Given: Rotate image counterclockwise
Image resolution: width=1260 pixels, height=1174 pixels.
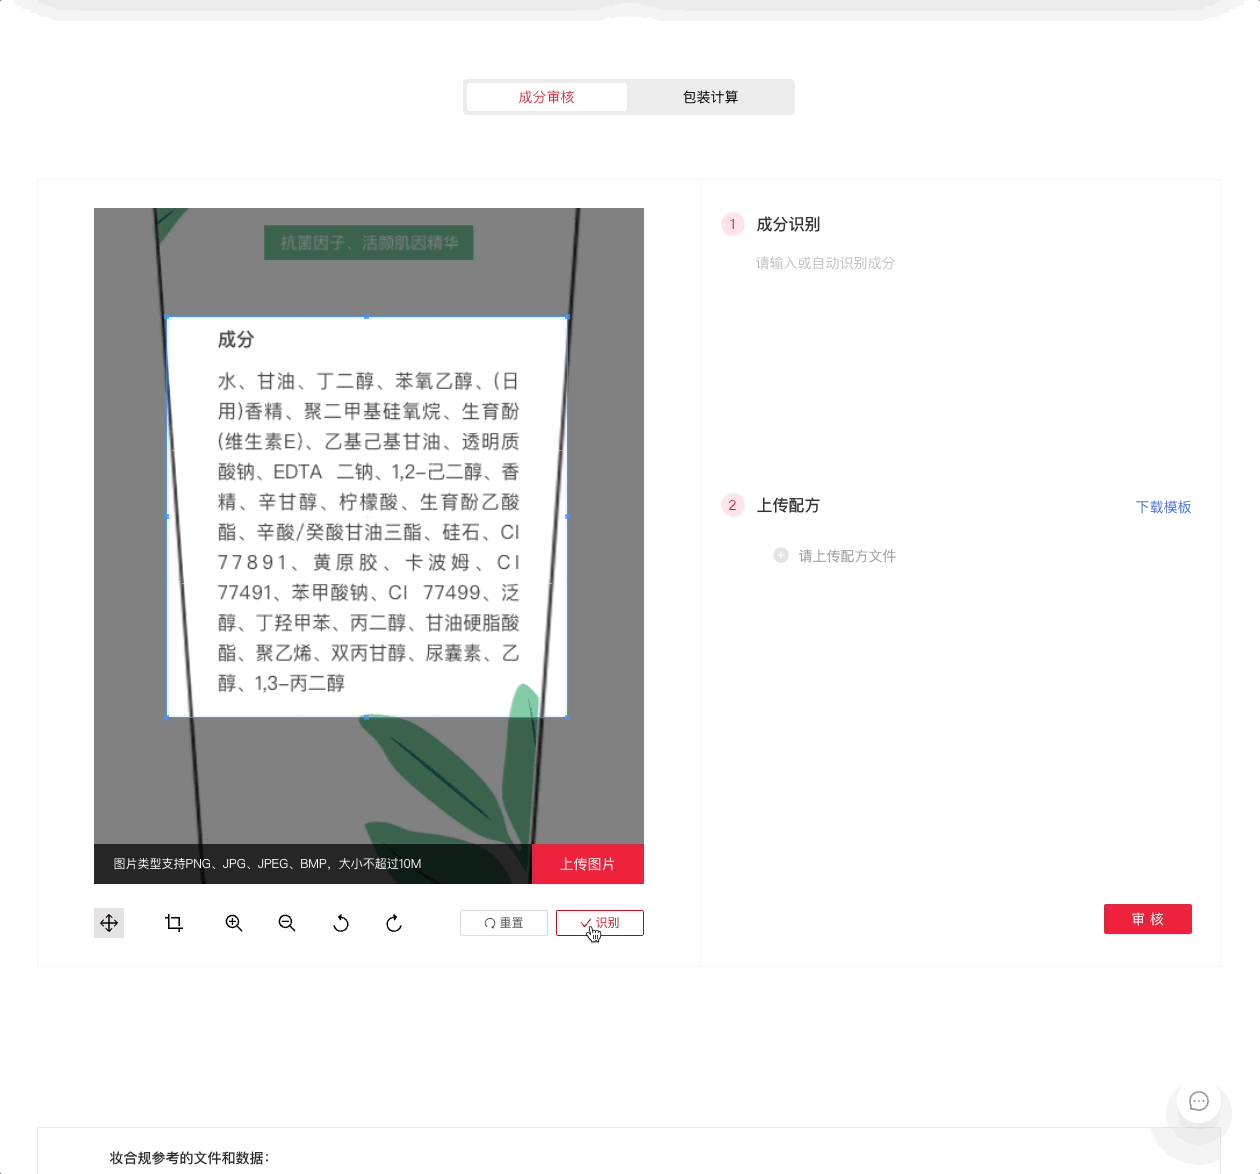Looking at the screenshot, I should 341,923.
